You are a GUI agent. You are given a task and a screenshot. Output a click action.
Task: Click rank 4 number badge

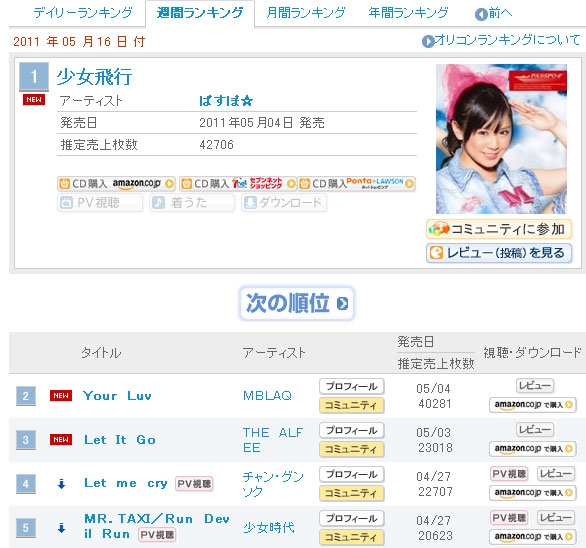(26, 484)
